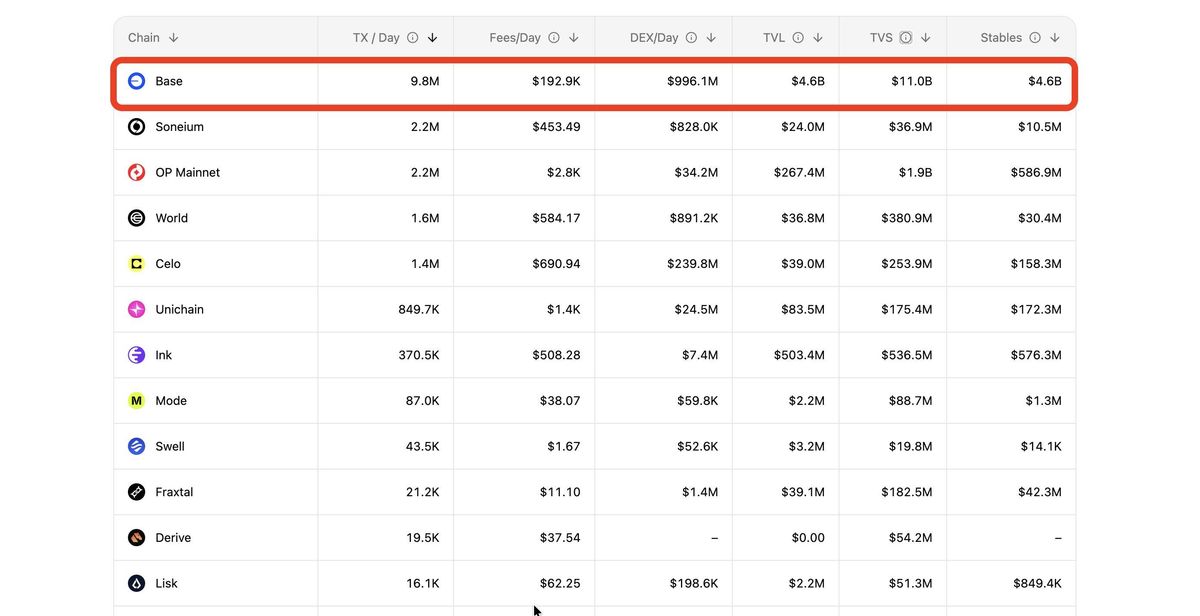Click the World chain logo icon
Screen dimensions: 1200x616
coord(137,218)
